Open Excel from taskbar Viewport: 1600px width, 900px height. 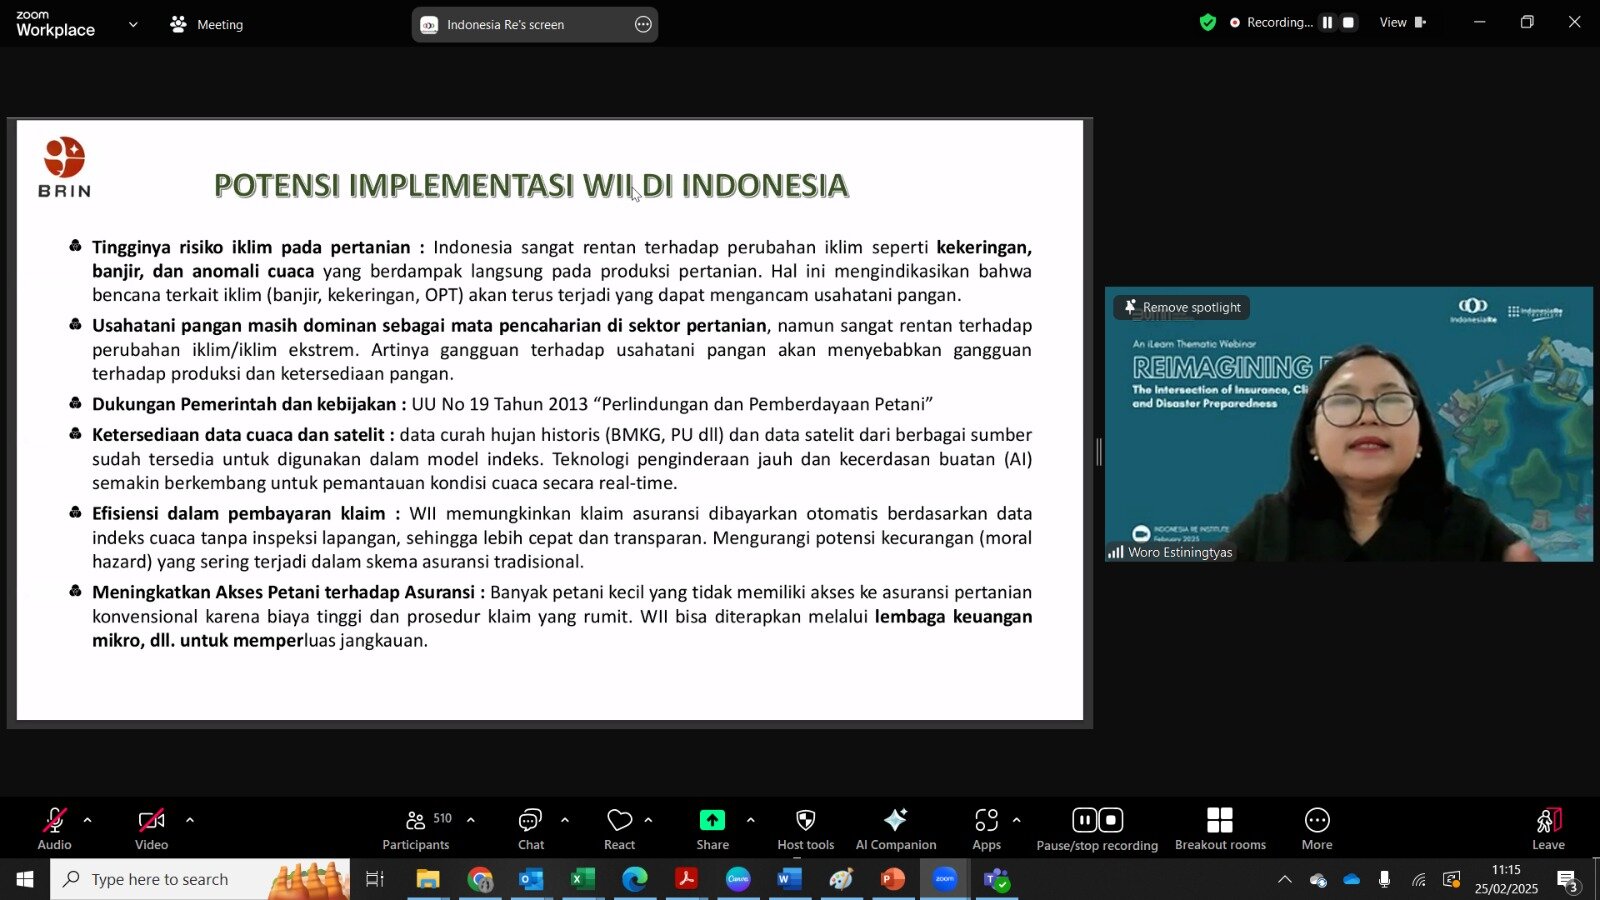(x=583, y=879)
